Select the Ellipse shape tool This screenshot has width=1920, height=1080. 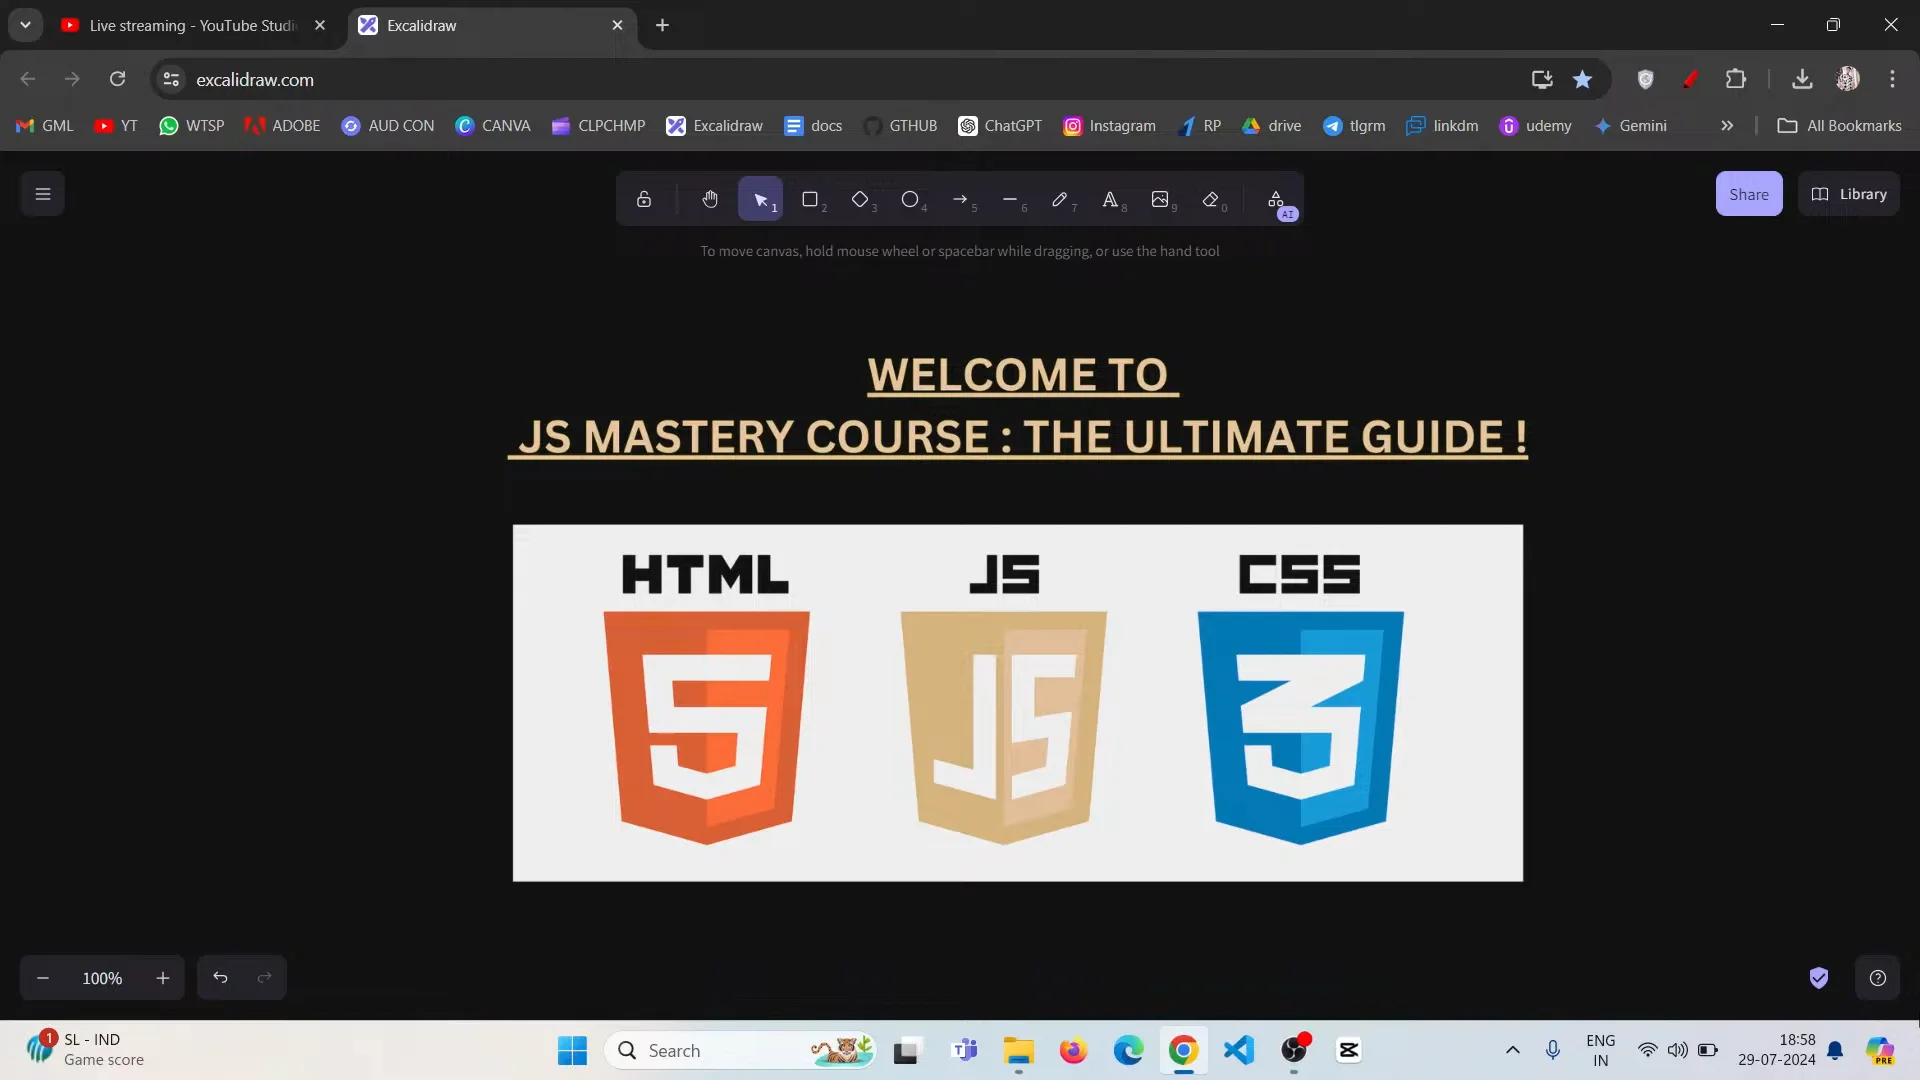(910, 199)
